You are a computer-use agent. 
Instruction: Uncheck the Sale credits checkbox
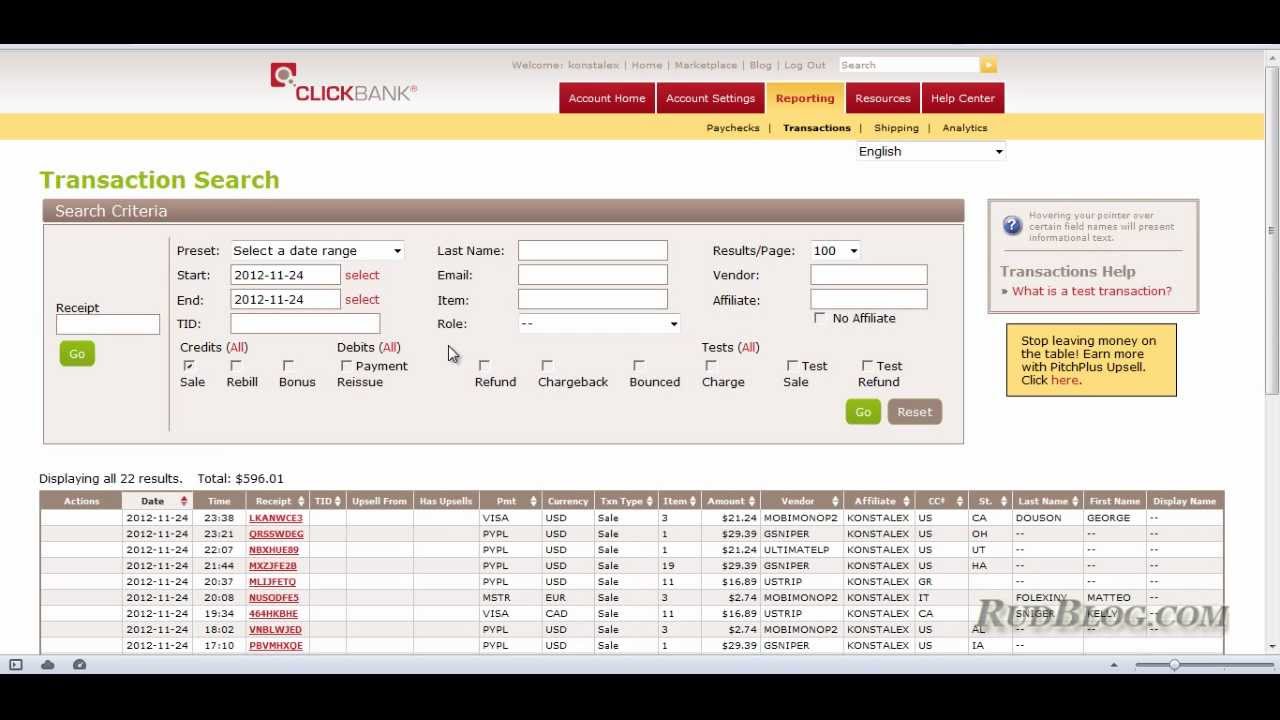pyautogui.click(x=189, y=366)
